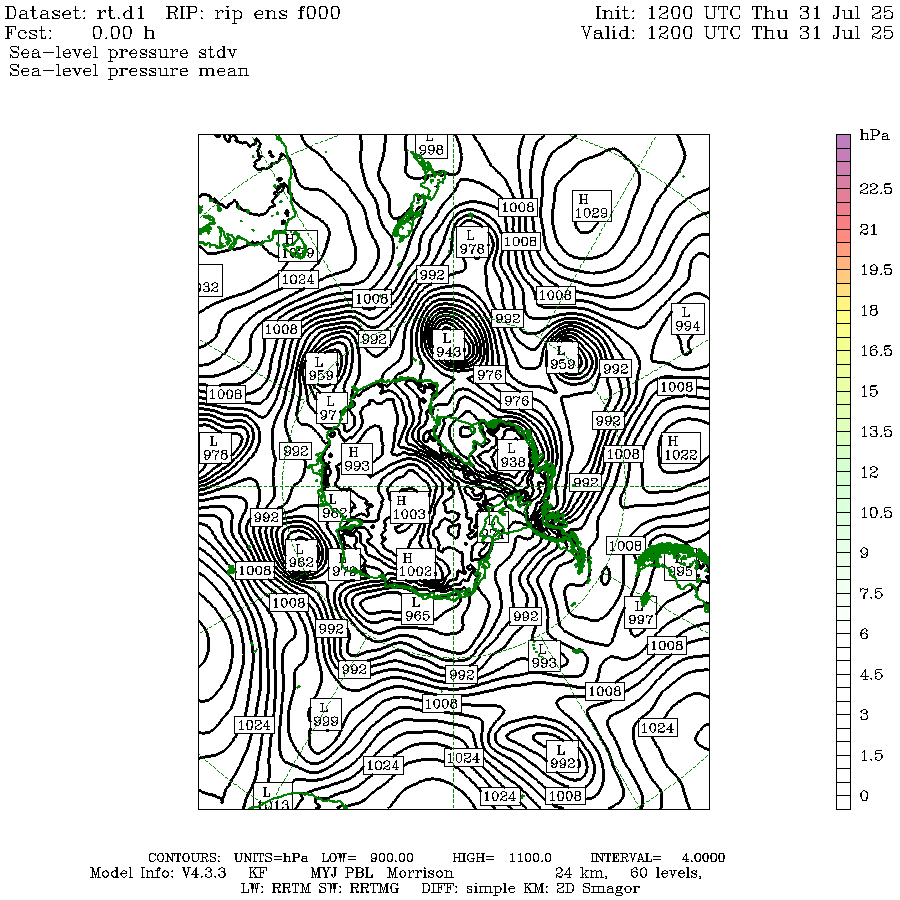Click the 3 value on the color scale
The image size is (900, 900).
pyautogui.click(x=864, y=715)
